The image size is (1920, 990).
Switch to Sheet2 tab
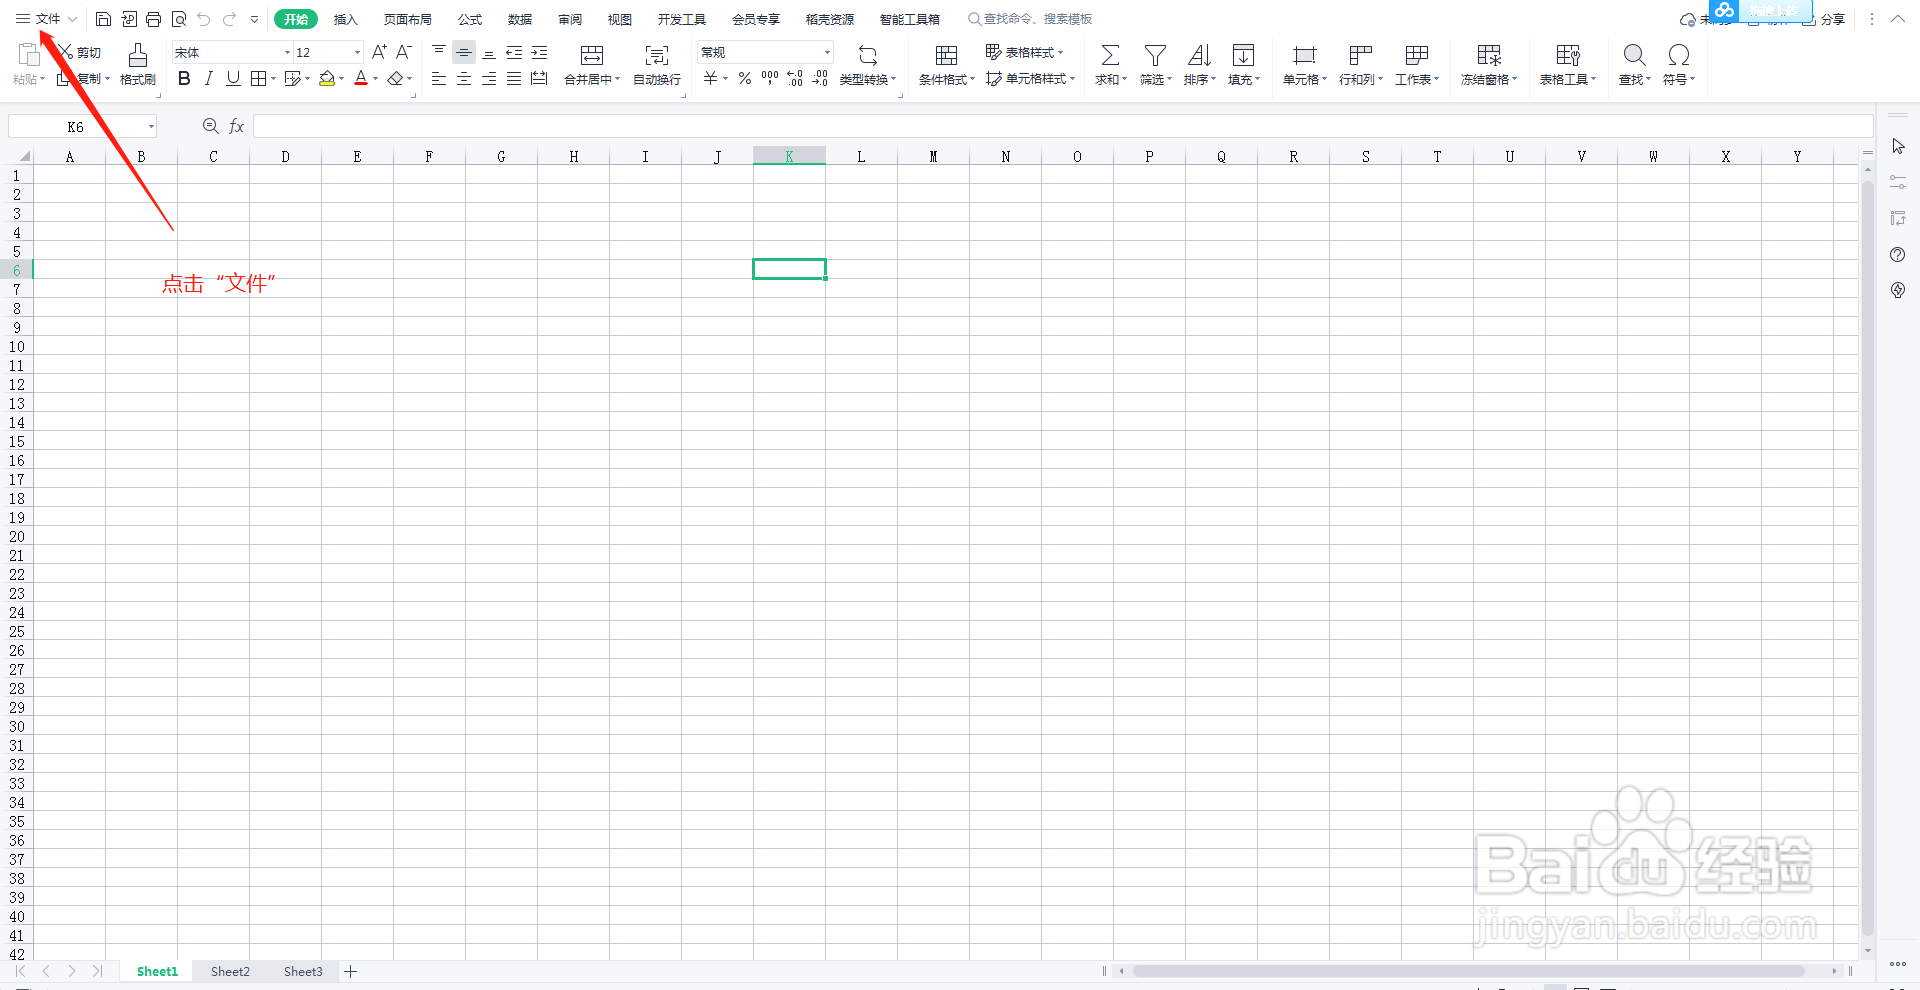coord(230,971)
